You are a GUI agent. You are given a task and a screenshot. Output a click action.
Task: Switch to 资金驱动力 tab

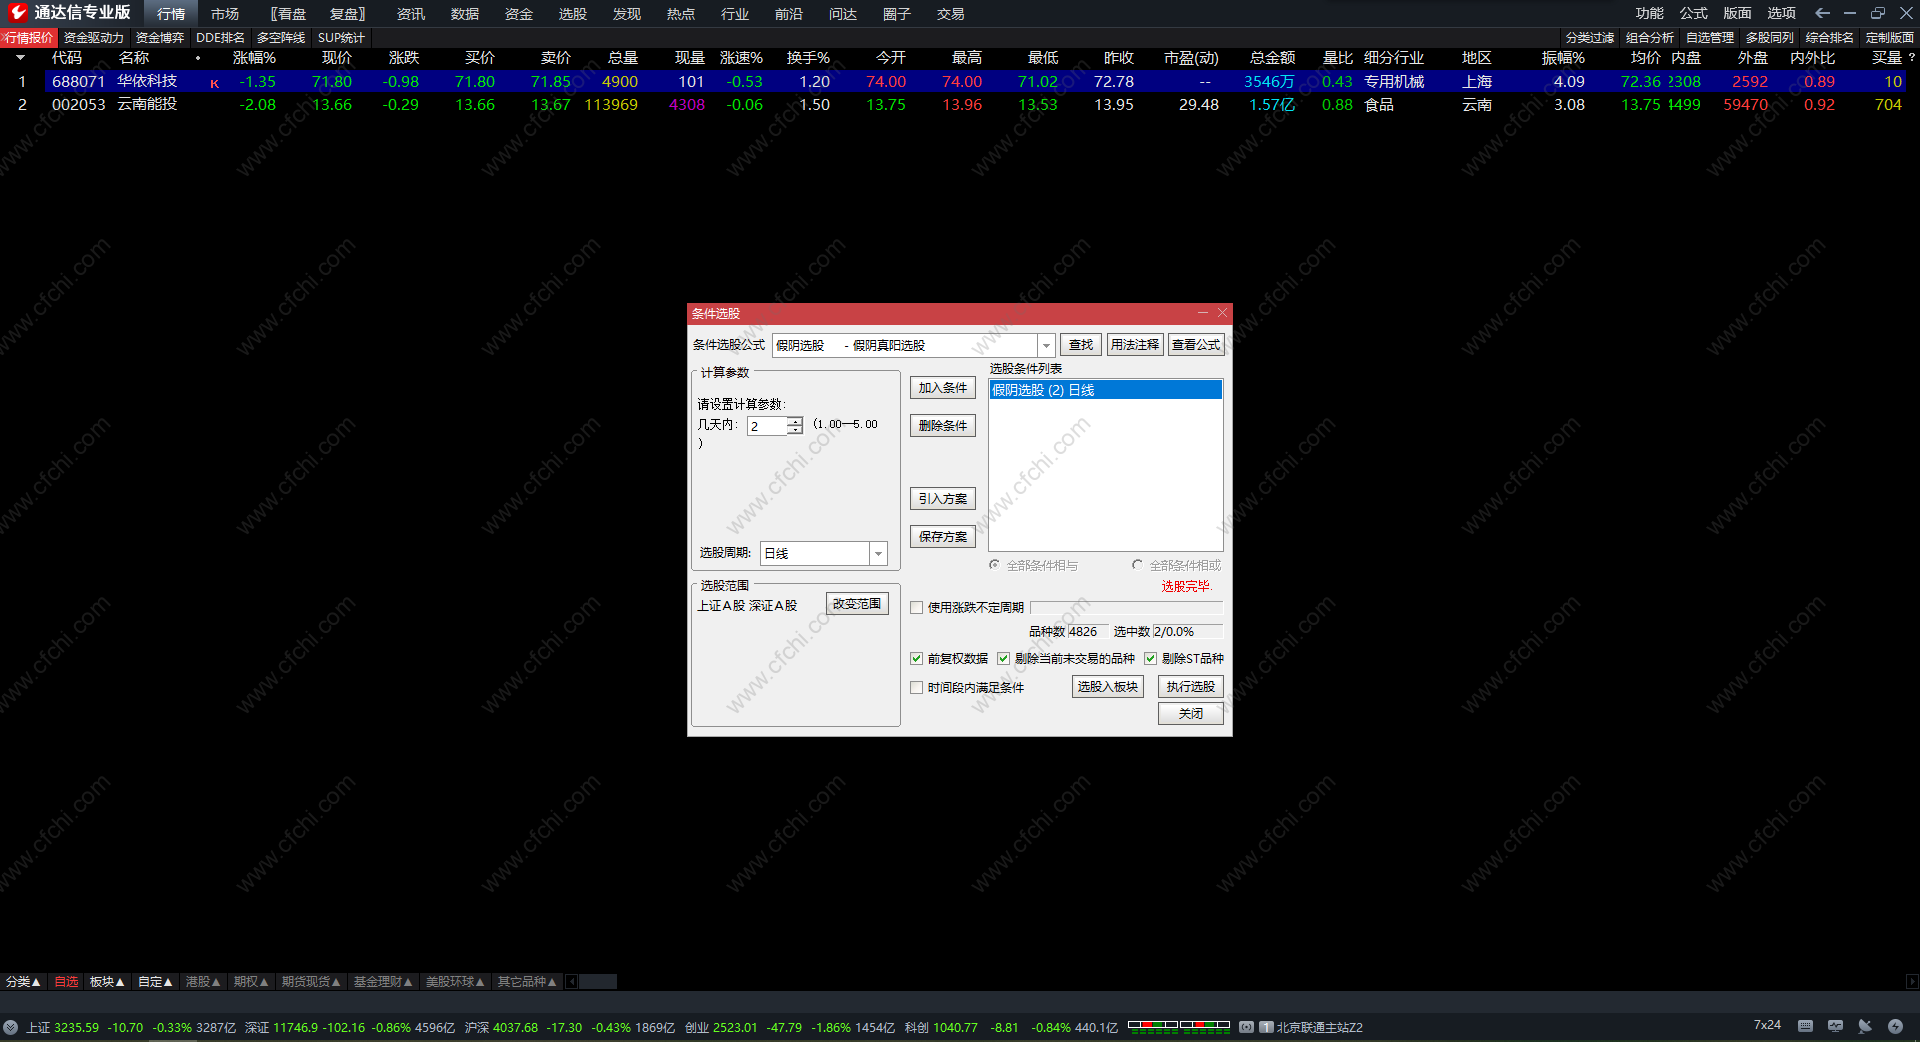(x=94, y=37)
